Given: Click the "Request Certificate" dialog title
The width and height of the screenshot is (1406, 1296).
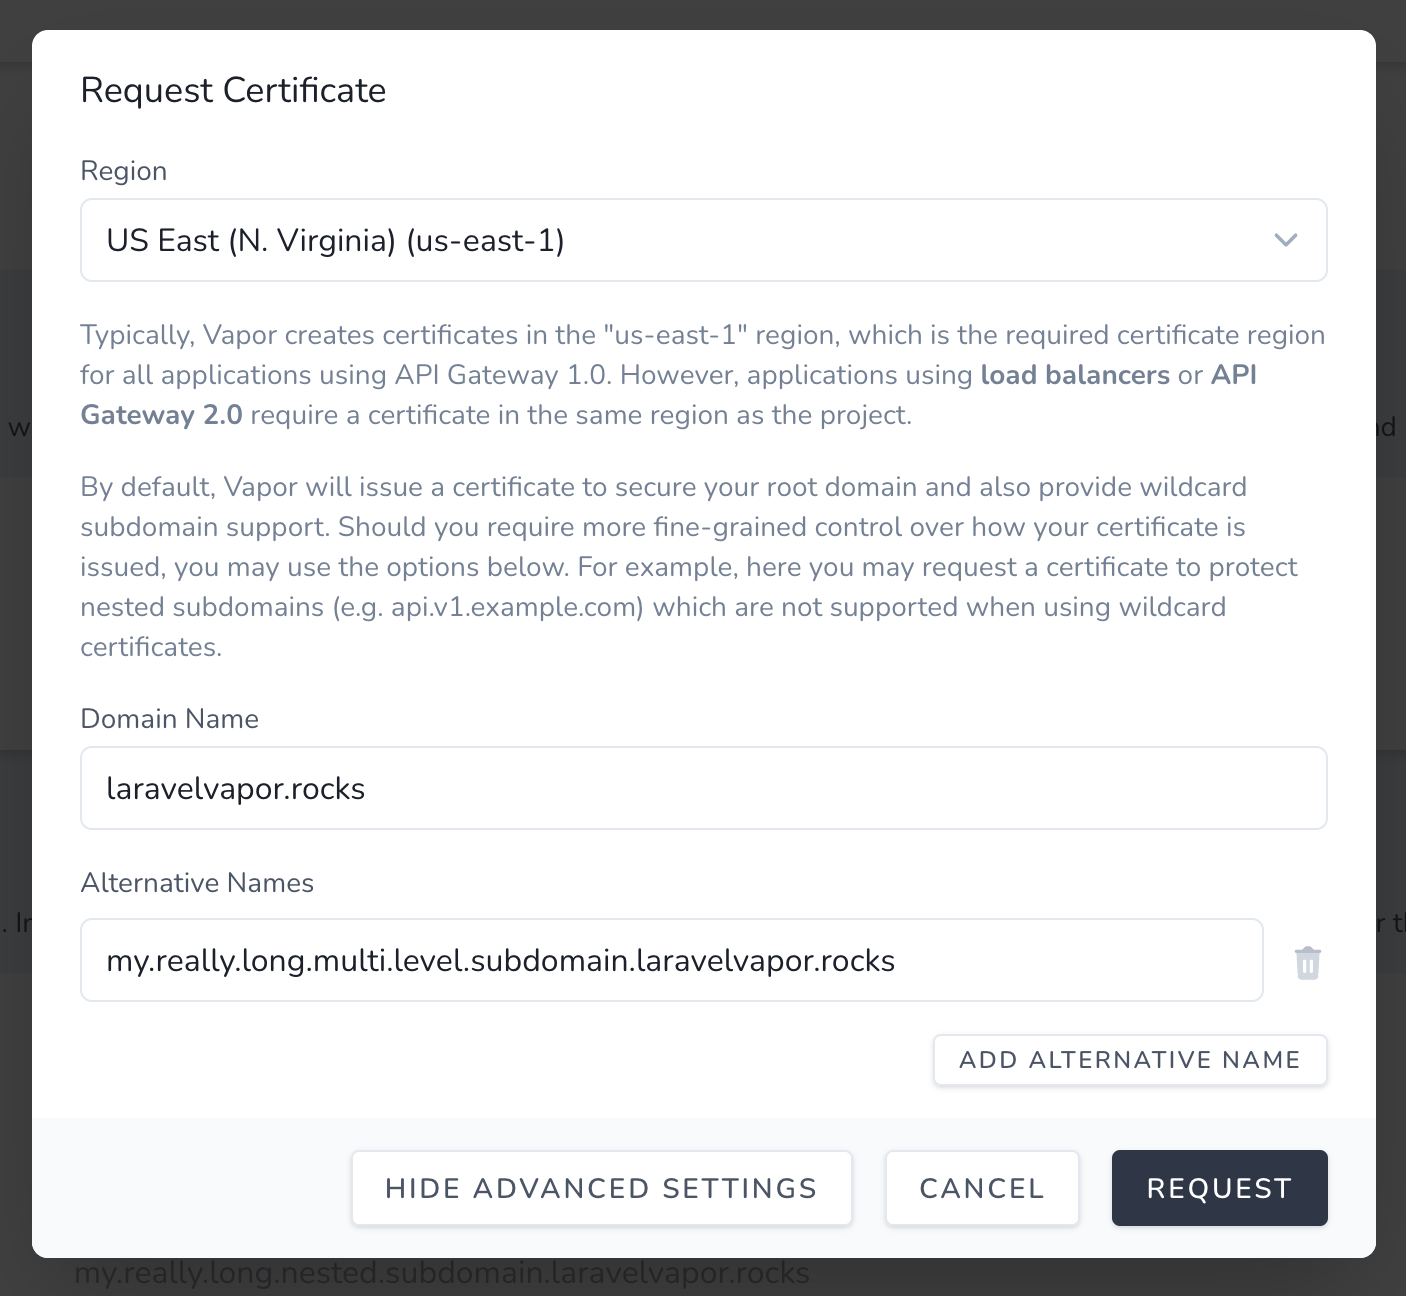Looking at the screenshot, I should [233, 90].
